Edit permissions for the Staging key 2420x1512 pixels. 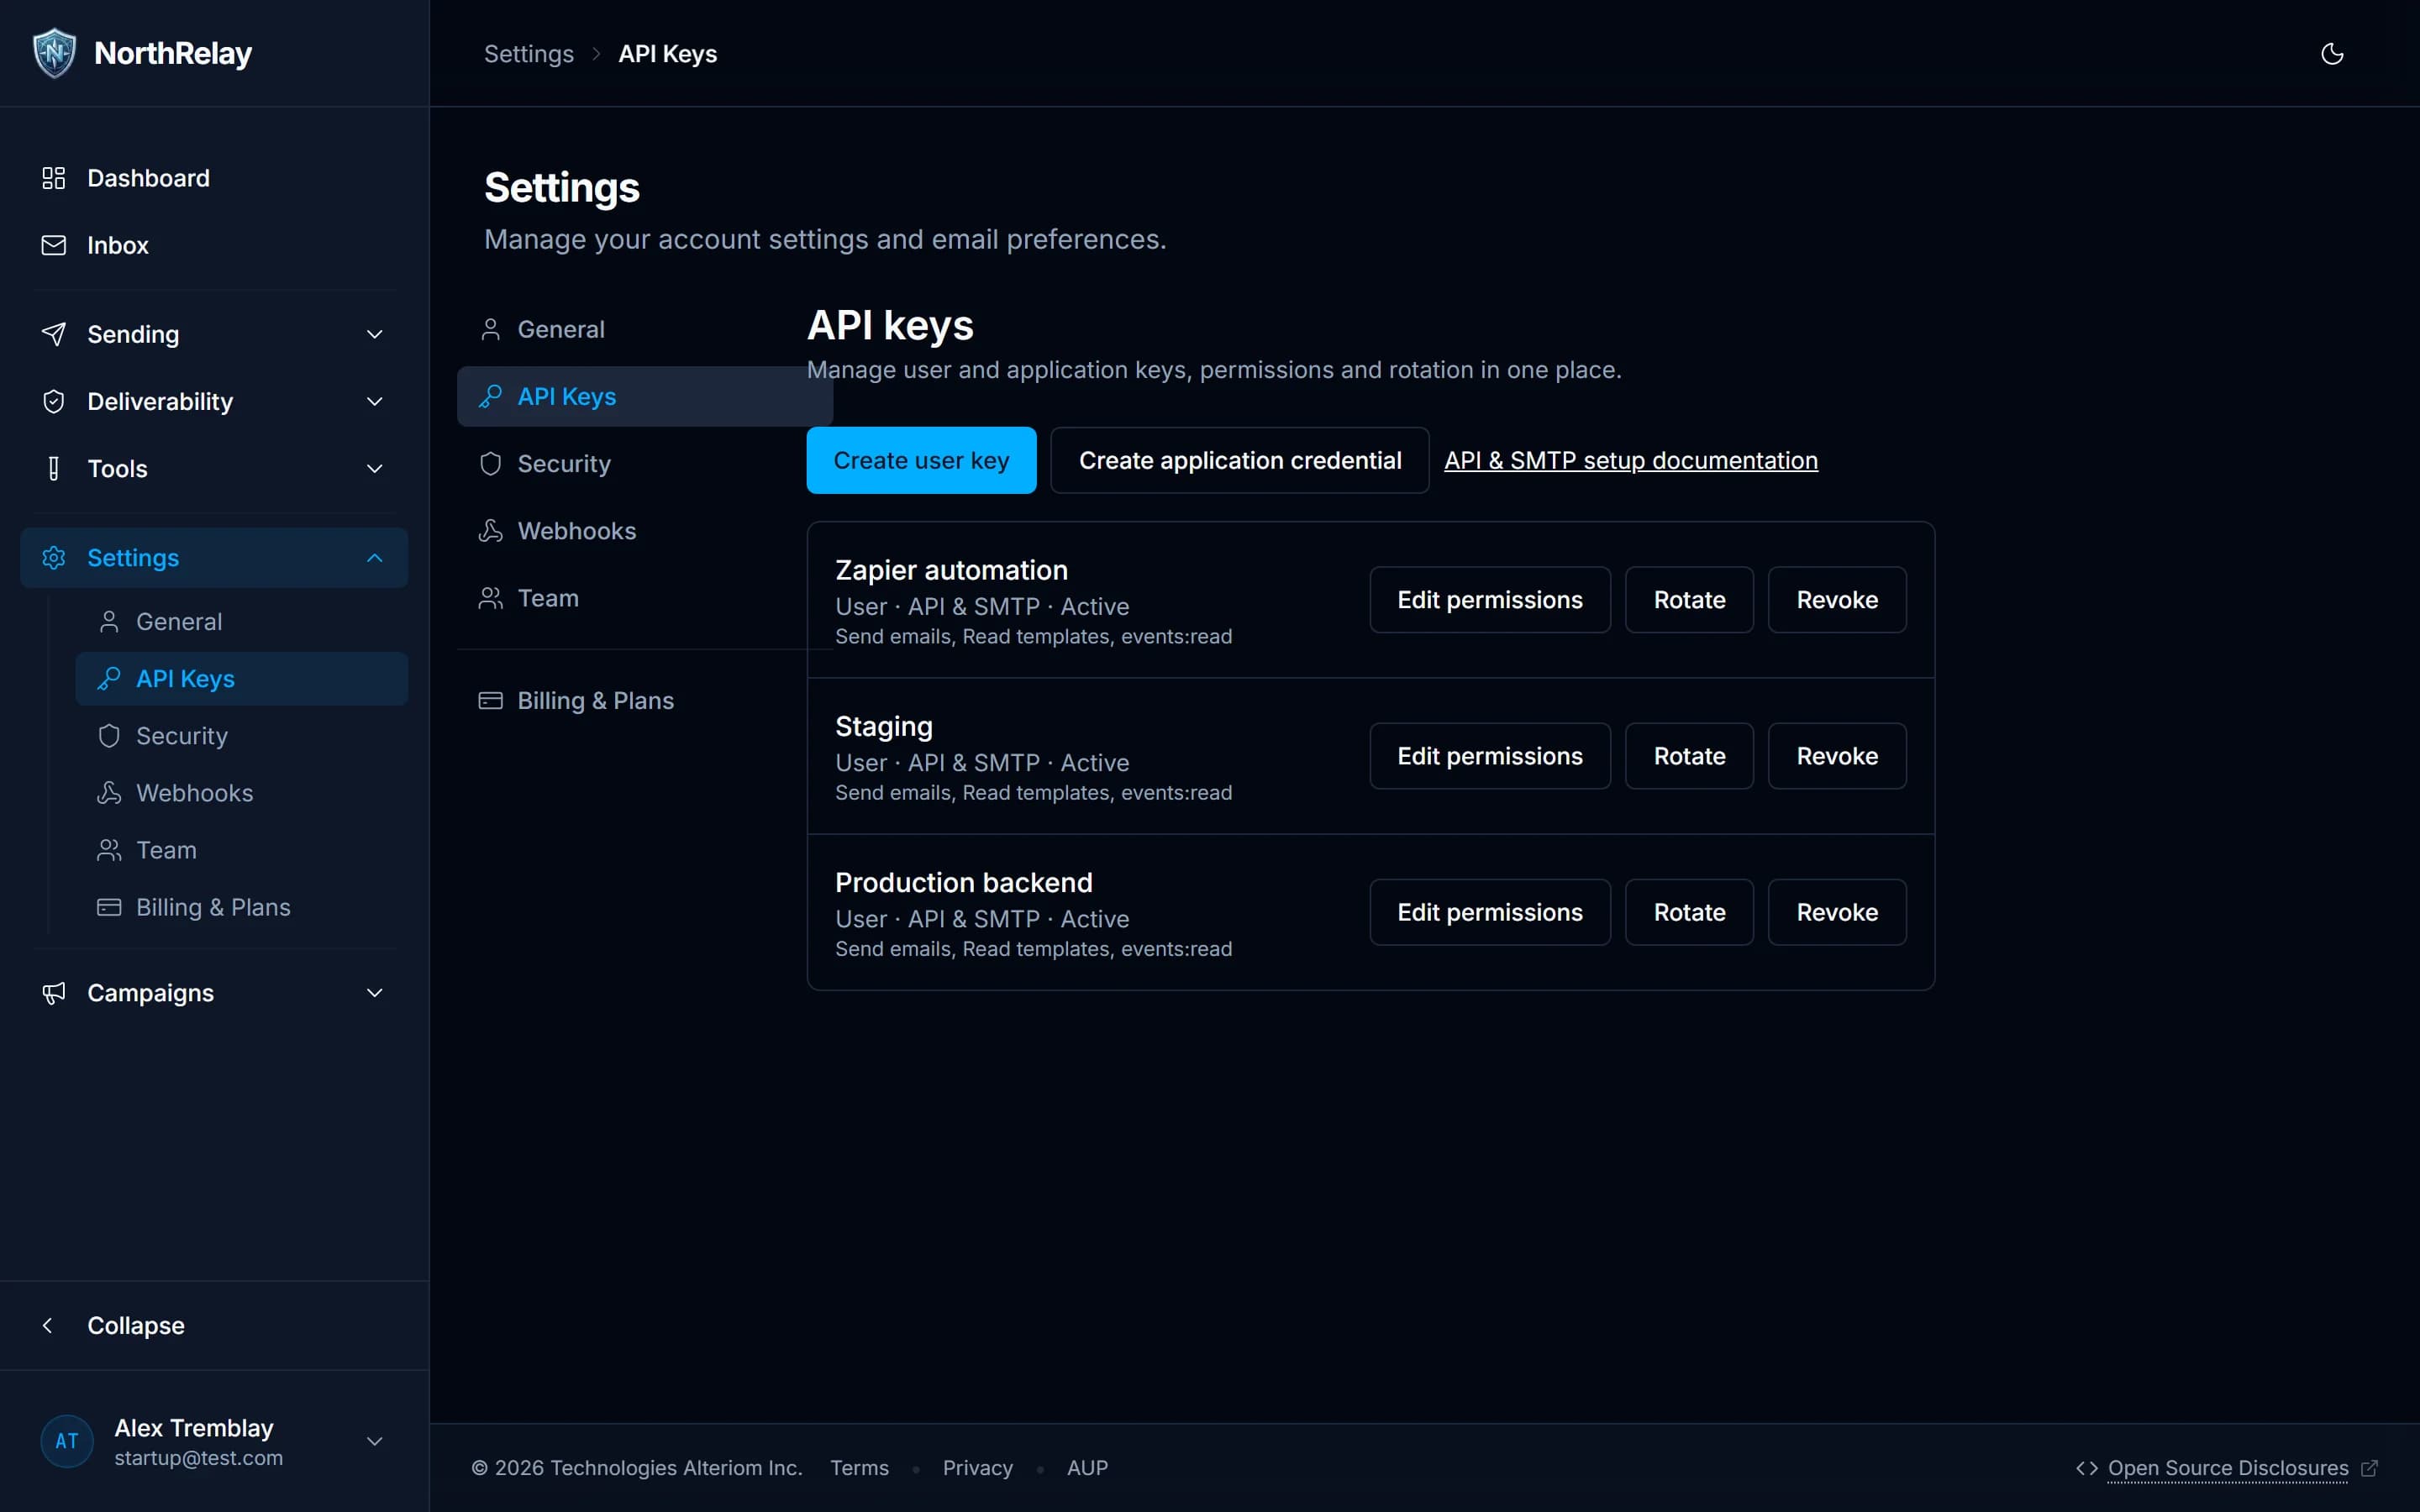click(1490, 756)
